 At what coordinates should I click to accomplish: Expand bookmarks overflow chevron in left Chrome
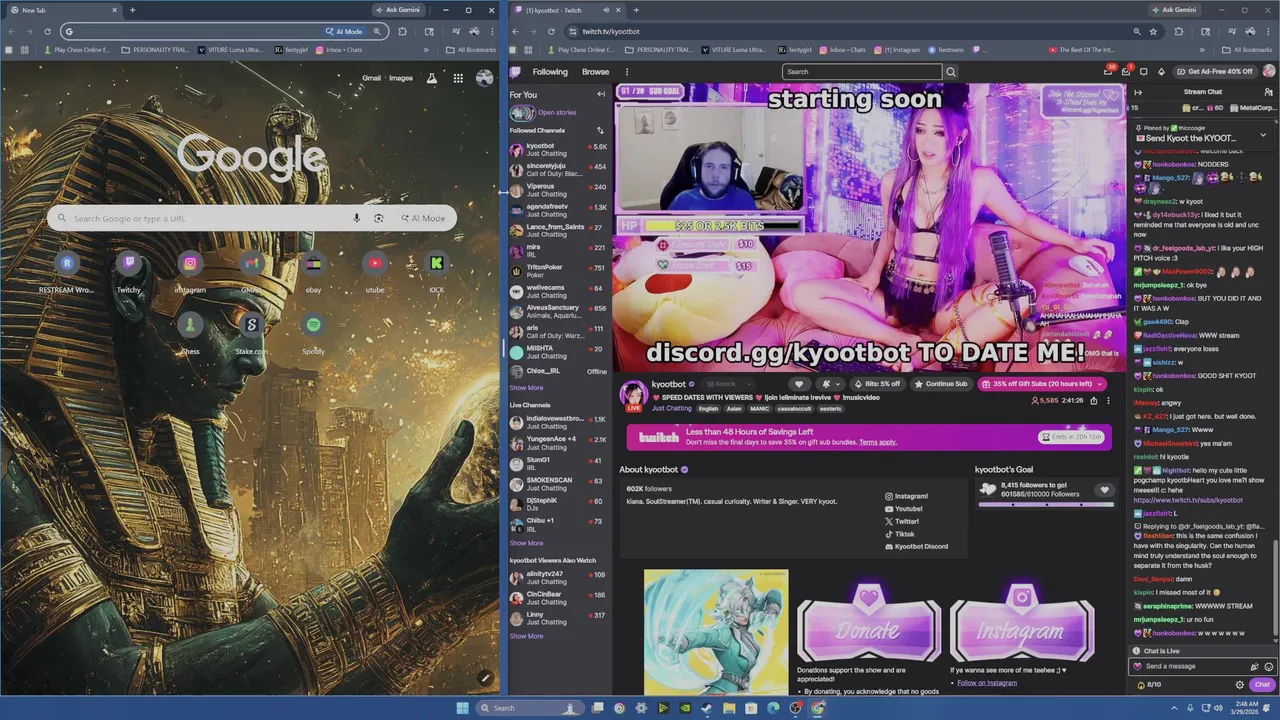click(x=426, y=50)
